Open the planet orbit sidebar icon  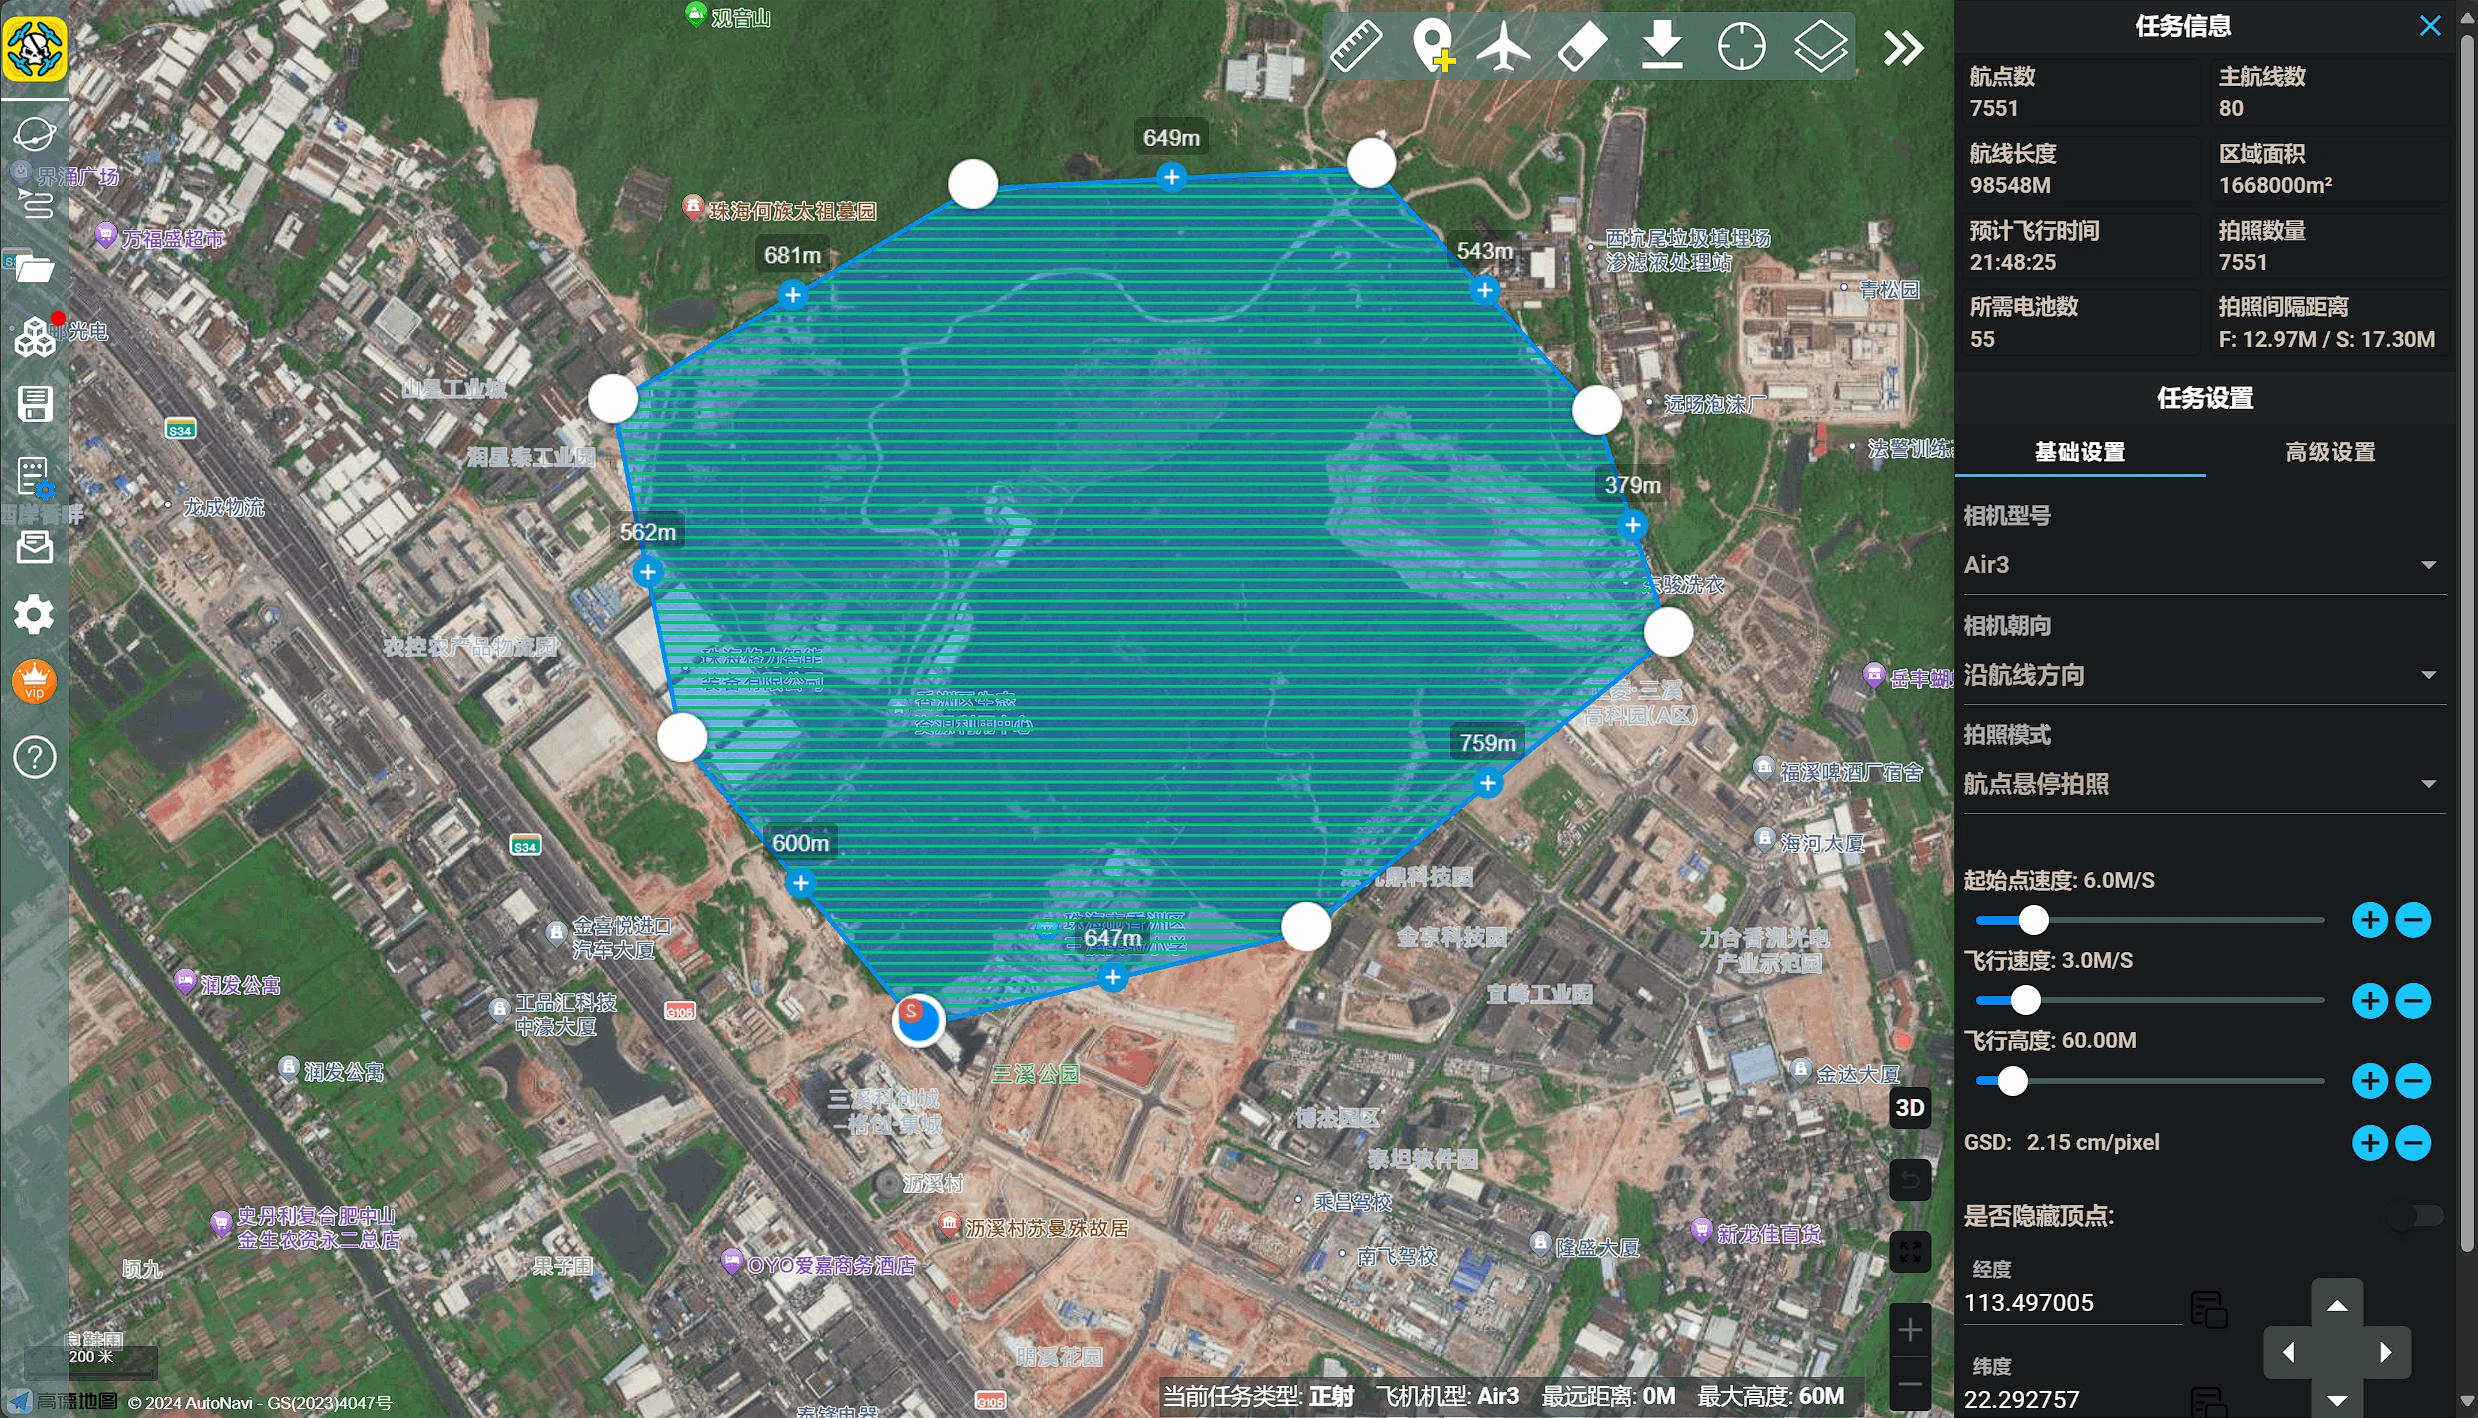[x=35, y=133]
